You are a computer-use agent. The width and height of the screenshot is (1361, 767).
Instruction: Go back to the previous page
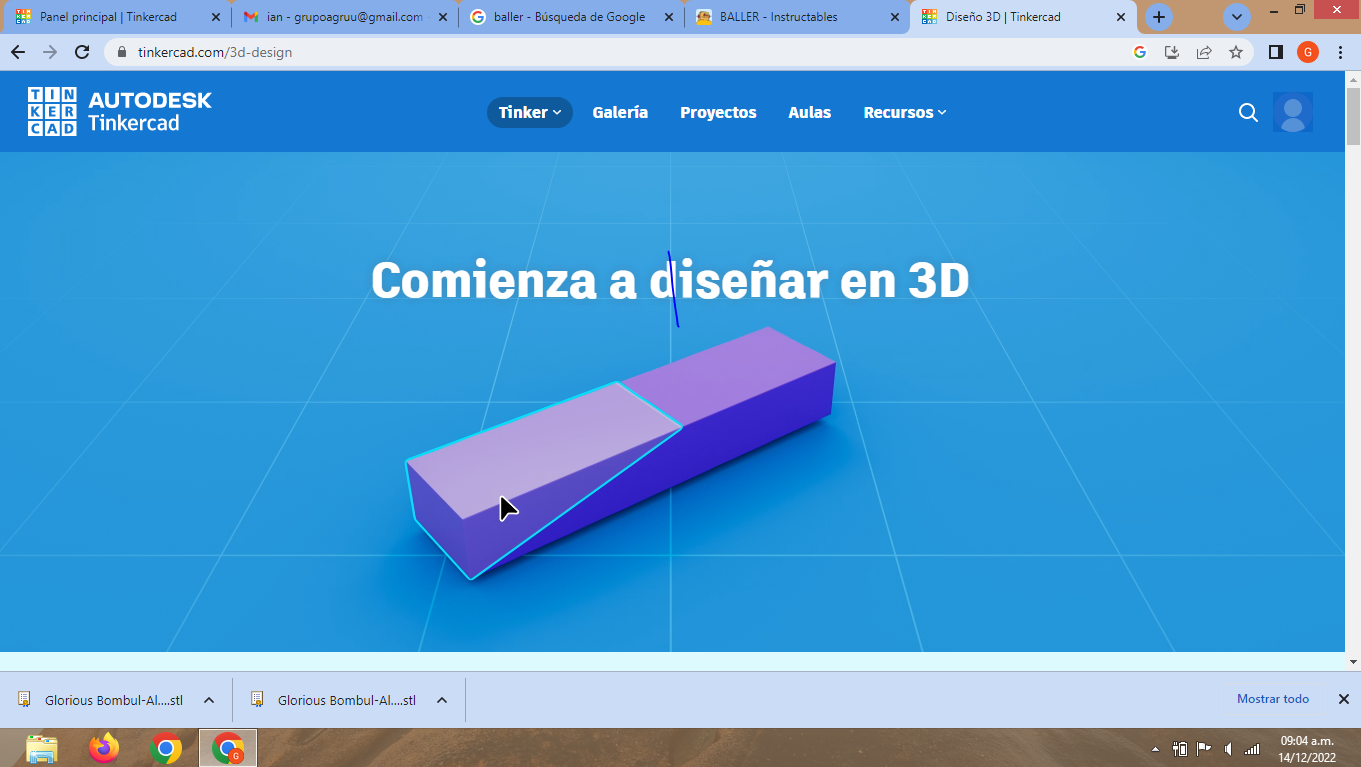pyautogui.click(x=18, y=52)
